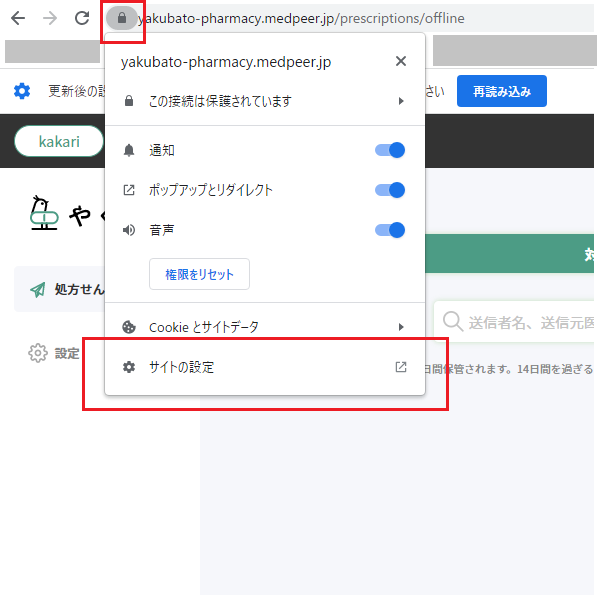Viewport: 597px width, 595px height.
Task: Open Cookie とサイトデータ submenu
Action: point(265,327)
